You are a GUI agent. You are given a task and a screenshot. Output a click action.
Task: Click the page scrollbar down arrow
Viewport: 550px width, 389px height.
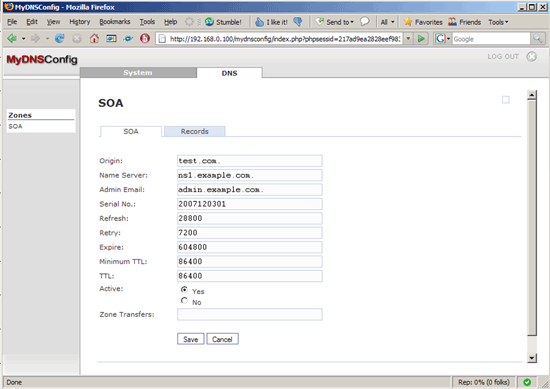(532, 358)
